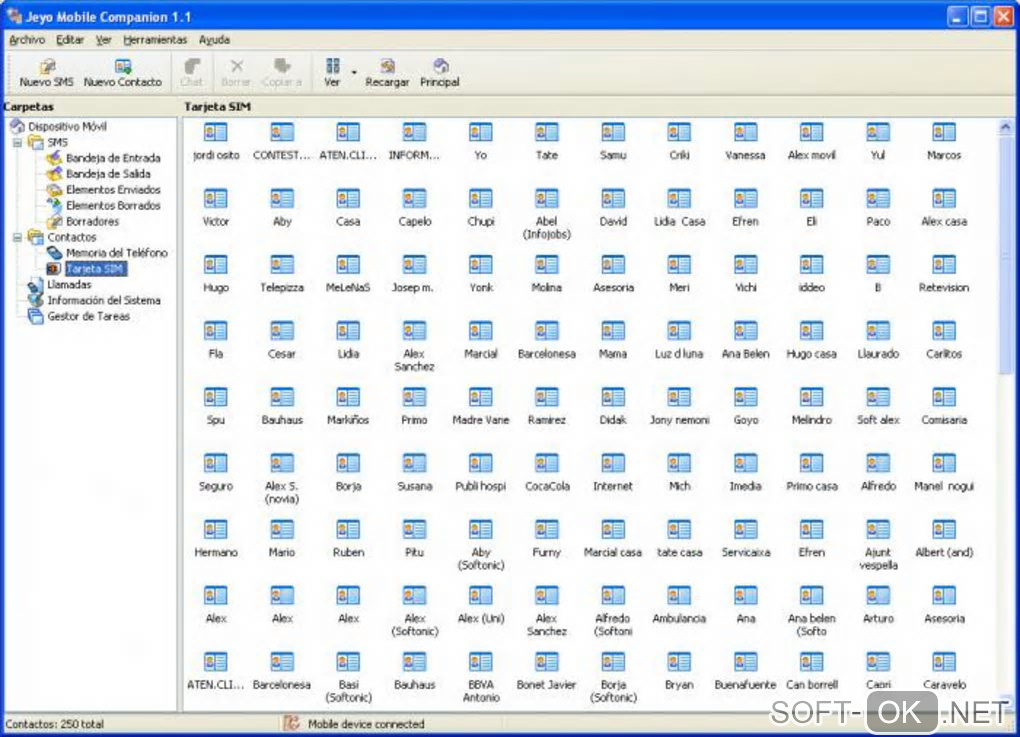Click the Carpetas panel header
This screenshot has height=737, width=1020.
(x=28, y=106)
